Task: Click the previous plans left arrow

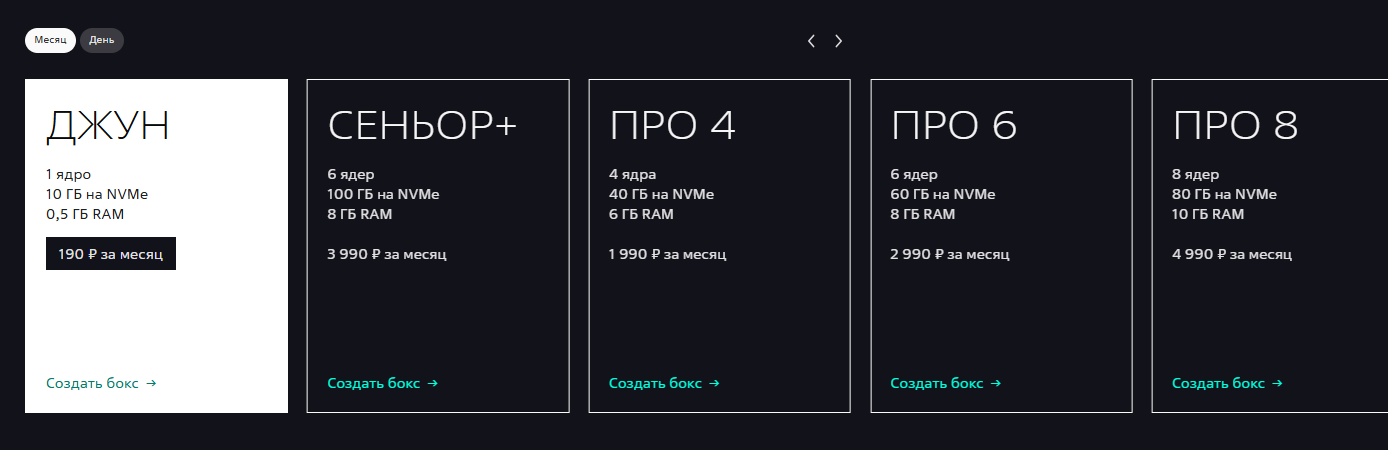Action: point(811,41)
